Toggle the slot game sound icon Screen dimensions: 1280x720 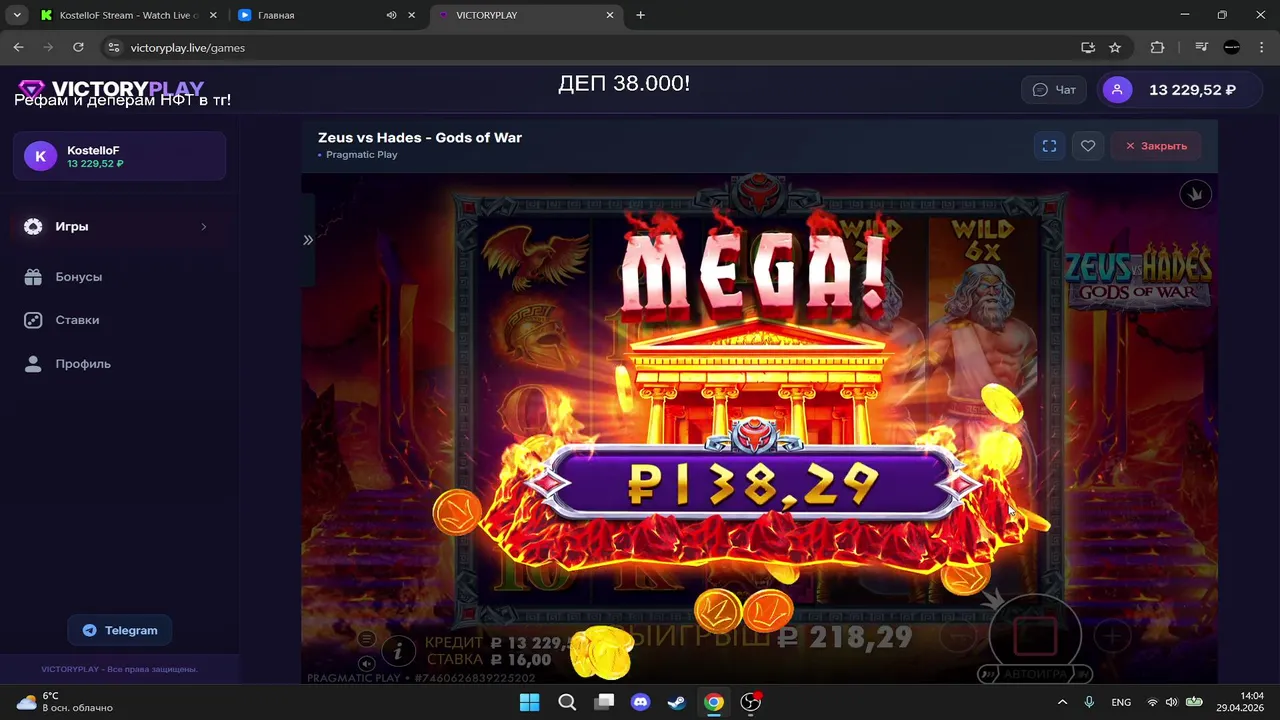point(367,663)
